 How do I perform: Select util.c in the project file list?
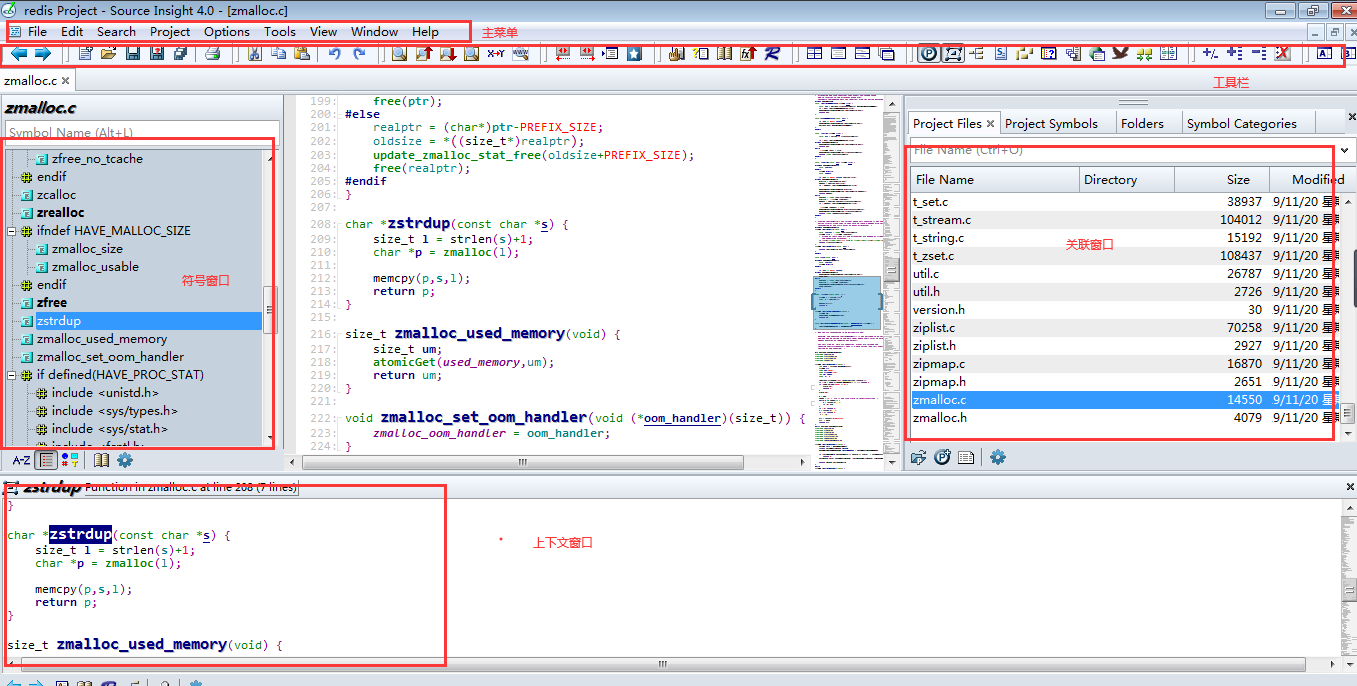[1124, 274]
